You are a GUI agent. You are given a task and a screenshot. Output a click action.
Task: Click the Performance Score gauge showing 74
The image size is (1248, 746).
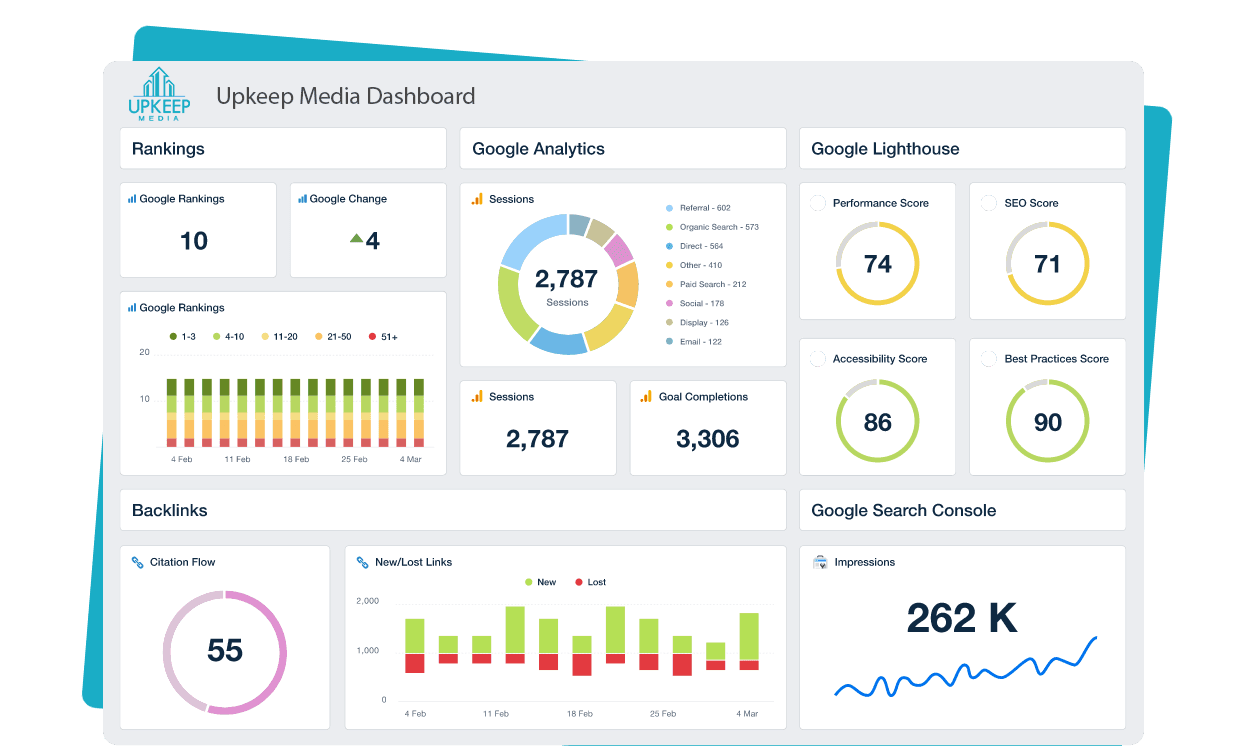pos(877,263)
